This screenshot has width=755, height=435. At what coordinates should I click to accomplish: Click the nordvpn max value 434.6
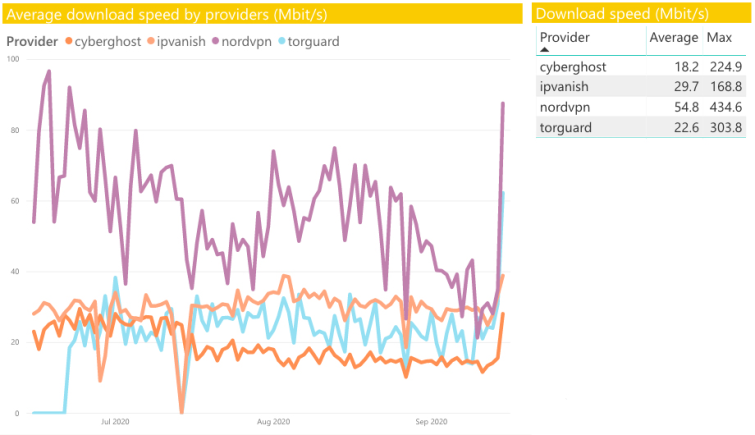[x=726, y=107]
